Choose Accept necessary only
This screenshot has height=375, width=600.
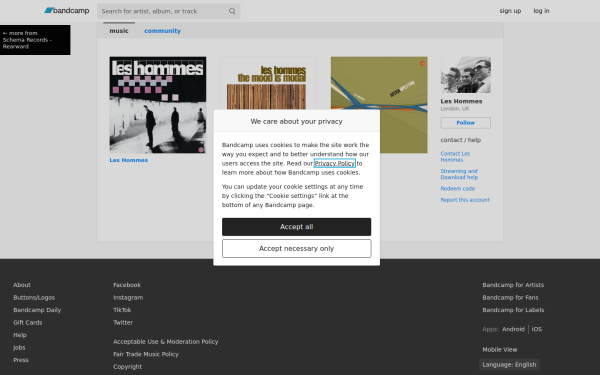pyautogui.click(x=297, y=249)
